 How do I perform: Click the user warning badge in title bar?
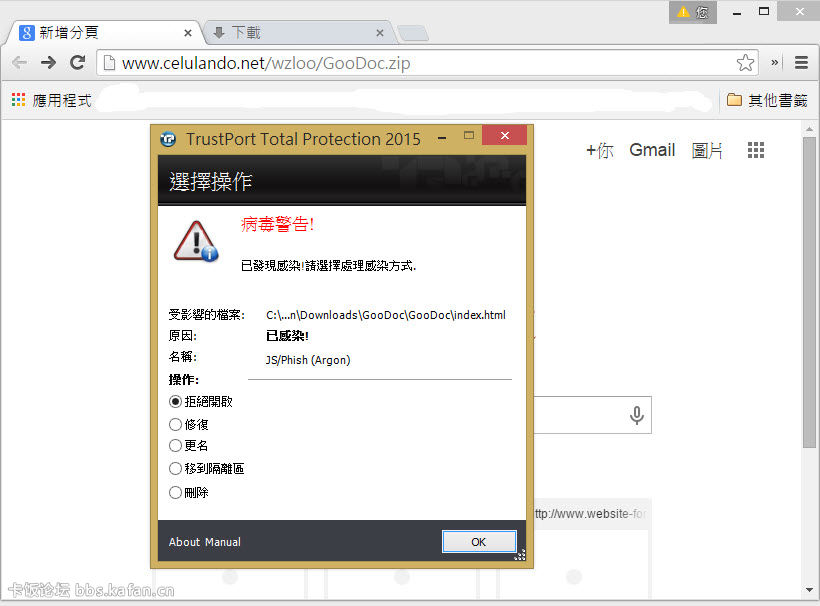(x=693, y=12)
